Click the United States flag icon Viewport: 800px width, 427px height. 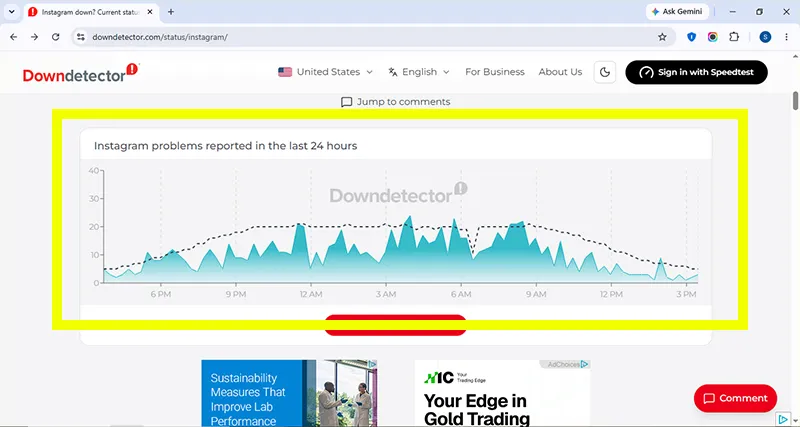tap(285, 72)
